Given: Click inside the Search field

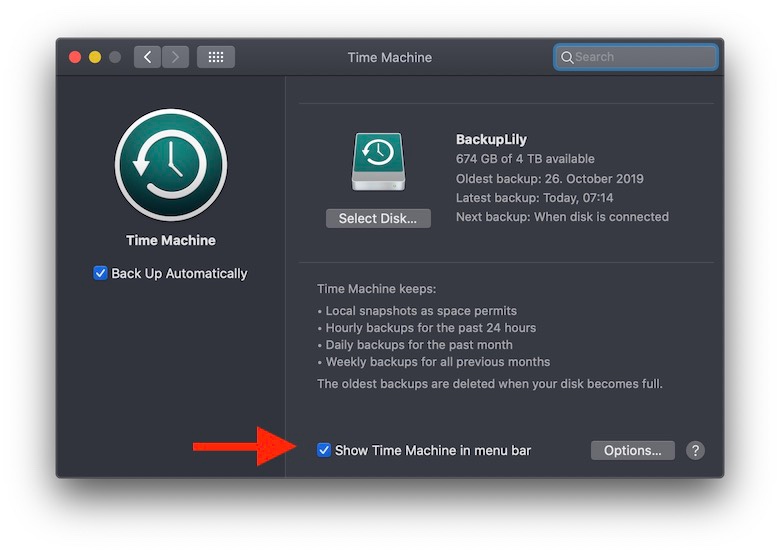Looking at the screenshot, I should 636,57.
